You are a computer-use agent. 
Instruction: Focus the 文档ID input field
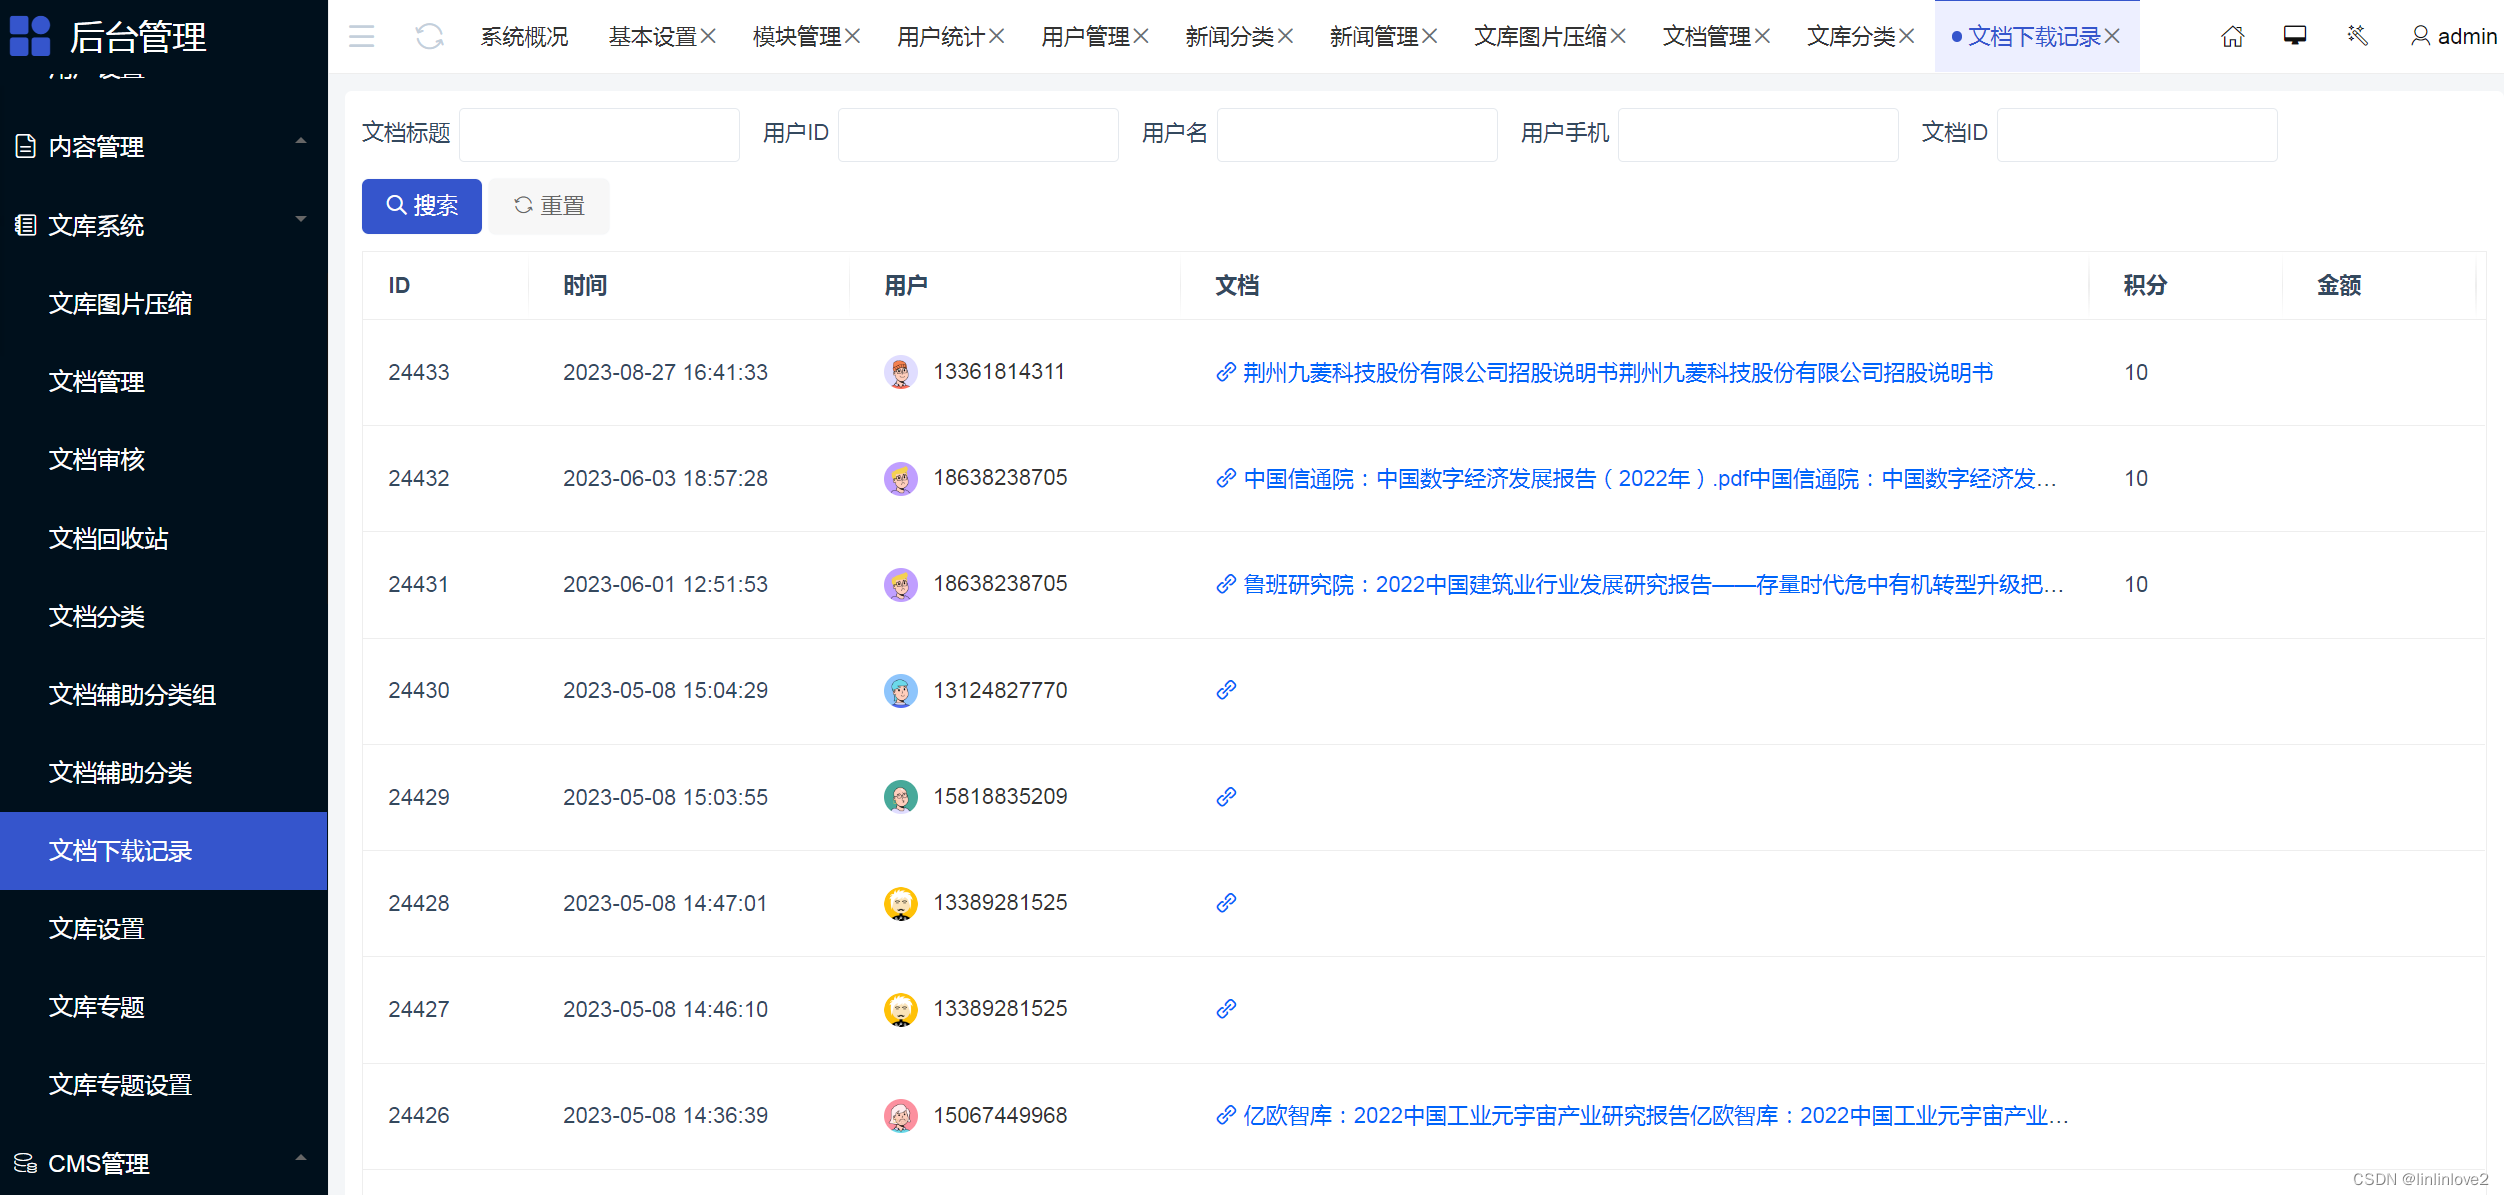click(x=2137, y=134)
